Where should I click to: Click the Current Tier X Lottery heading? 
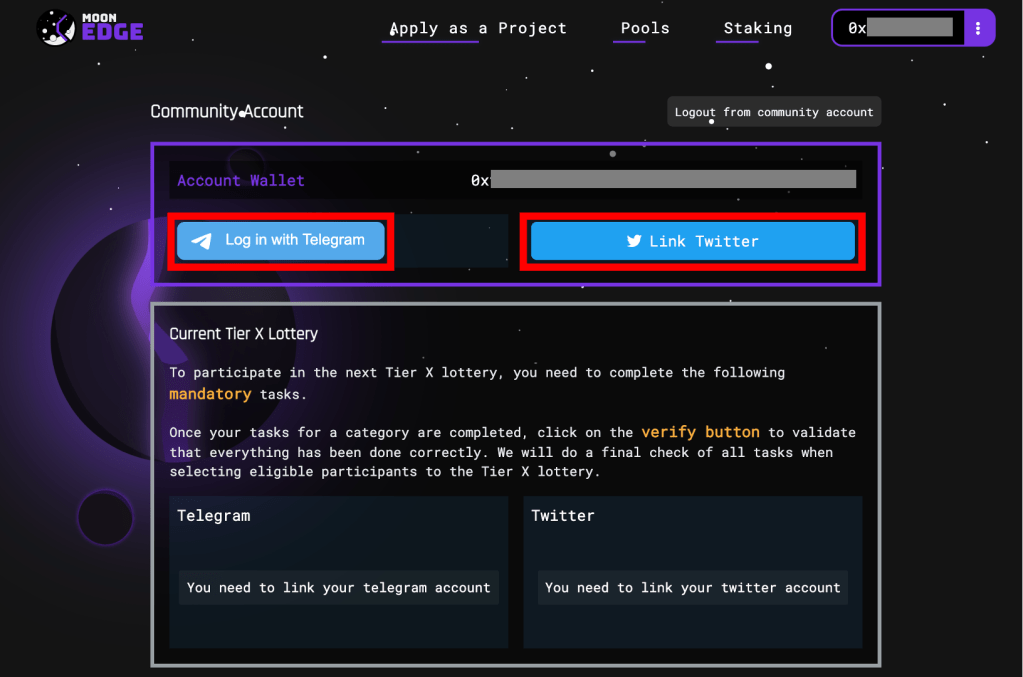tap(243, 333)
